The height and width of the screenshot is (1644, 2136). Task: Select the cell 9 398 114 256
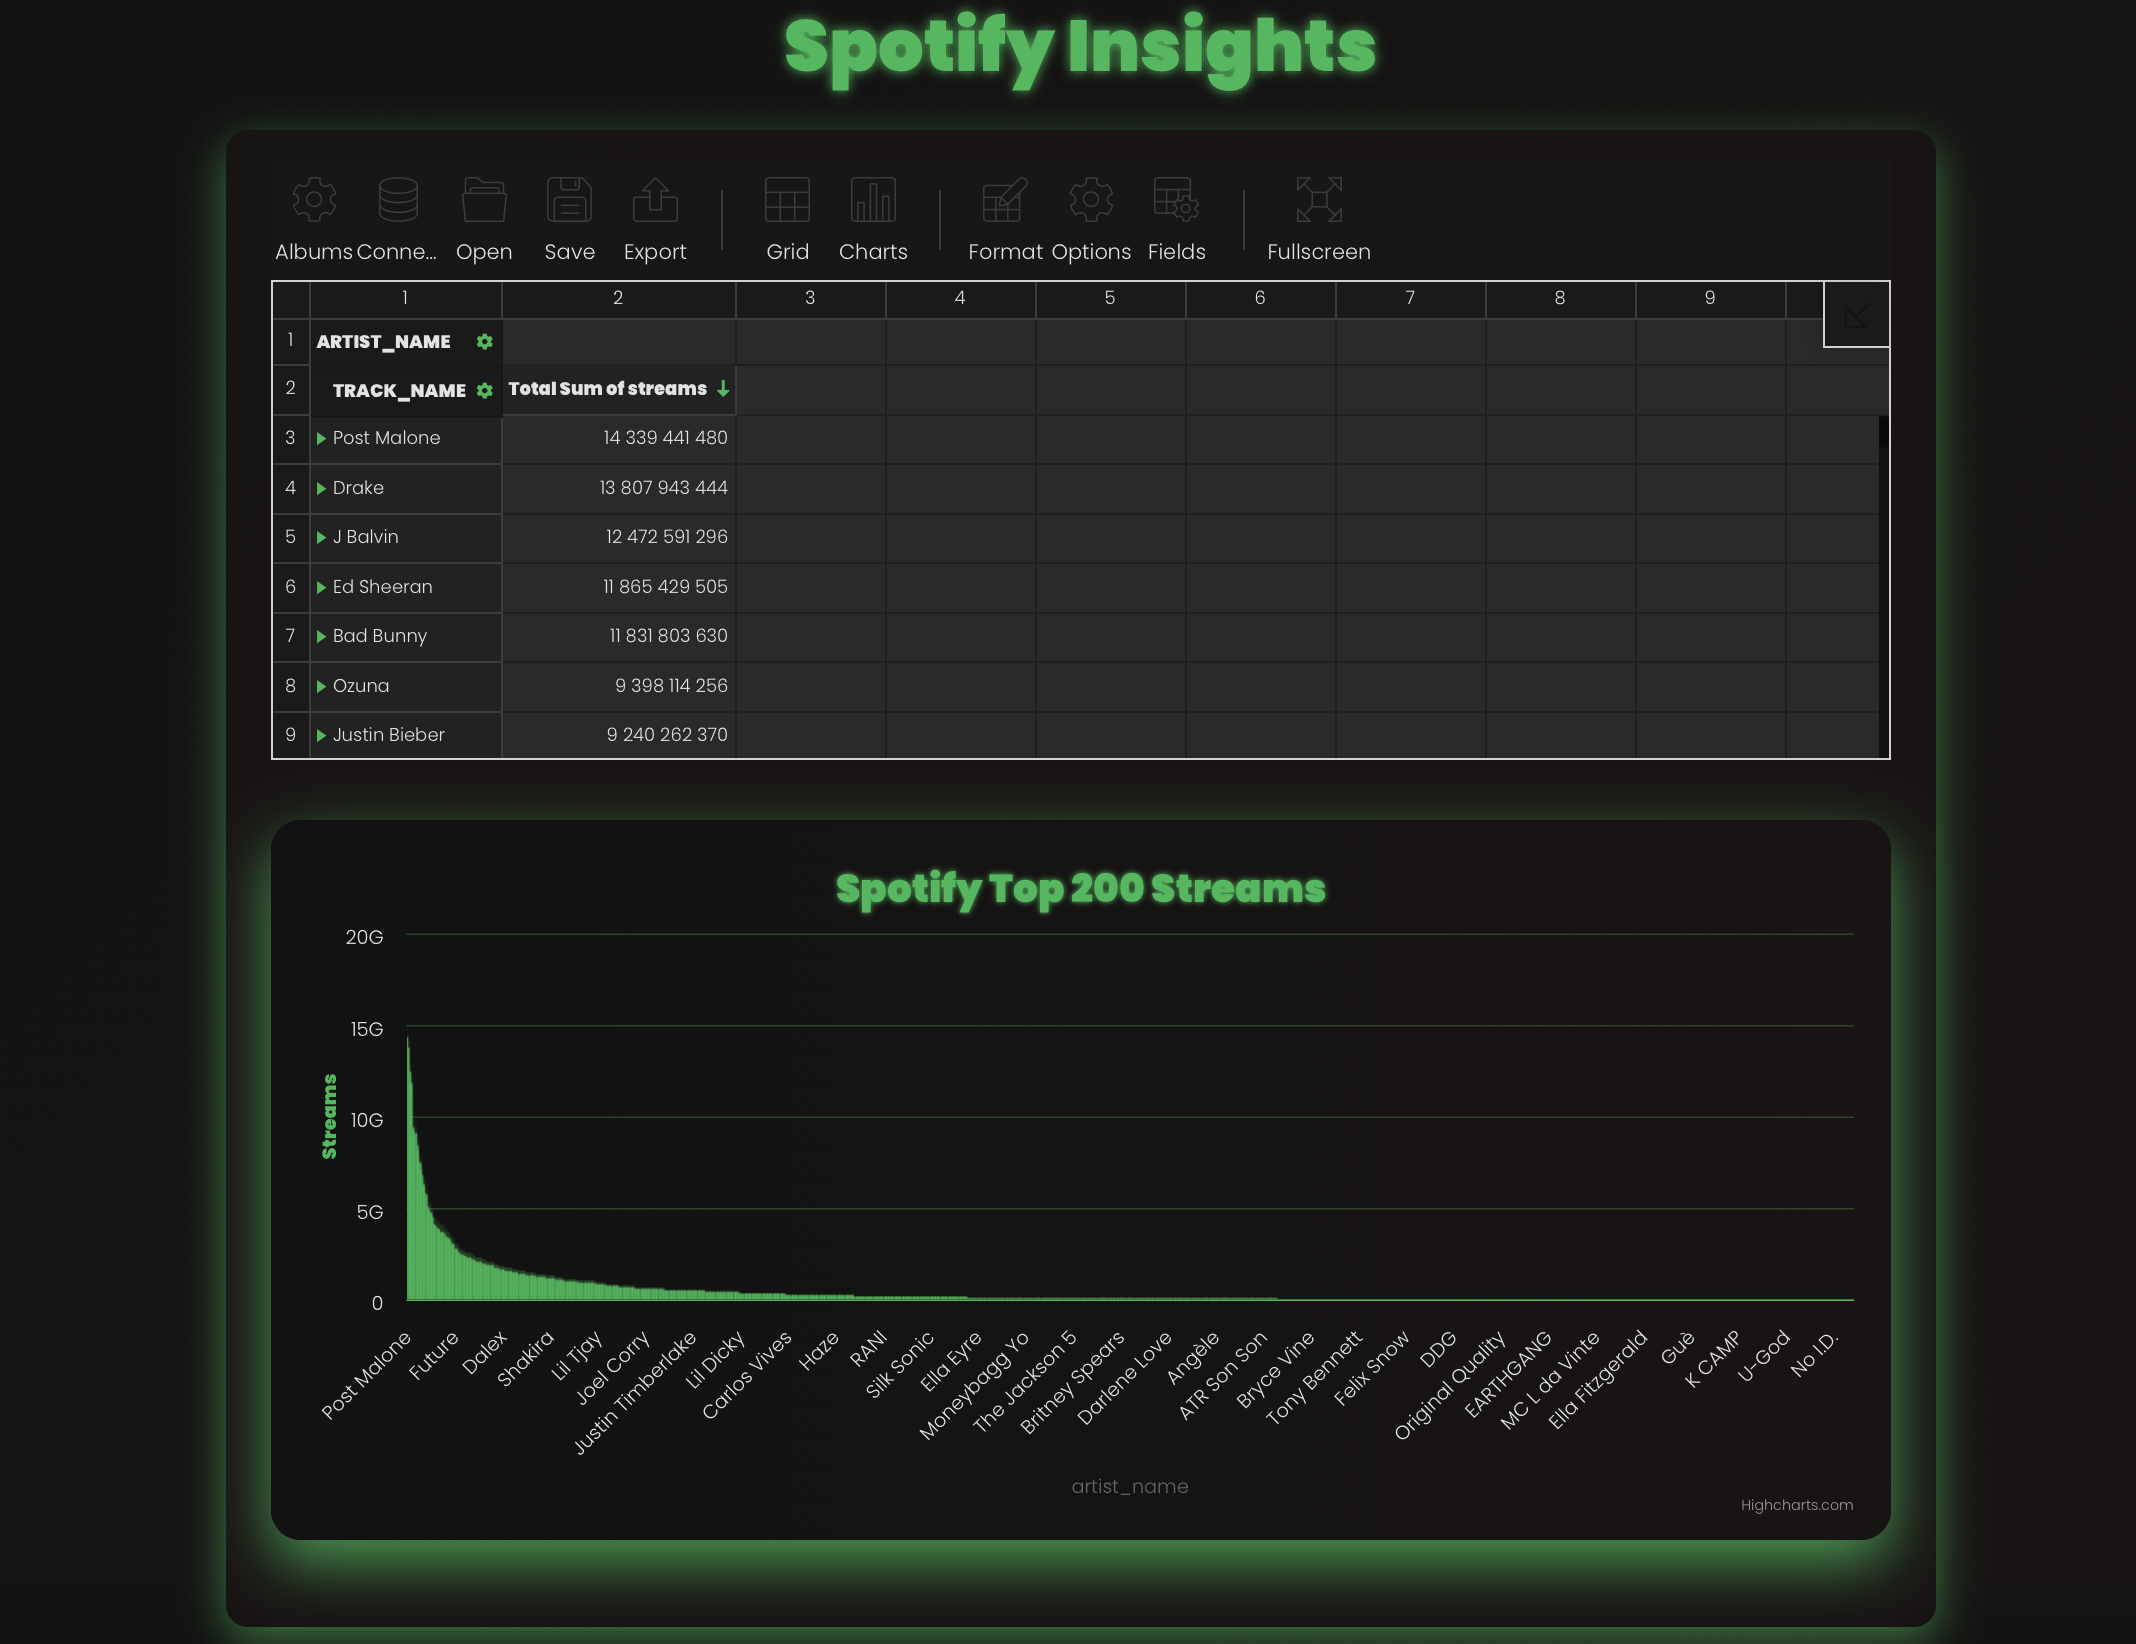pyautogui.click(x=619, y=686)
